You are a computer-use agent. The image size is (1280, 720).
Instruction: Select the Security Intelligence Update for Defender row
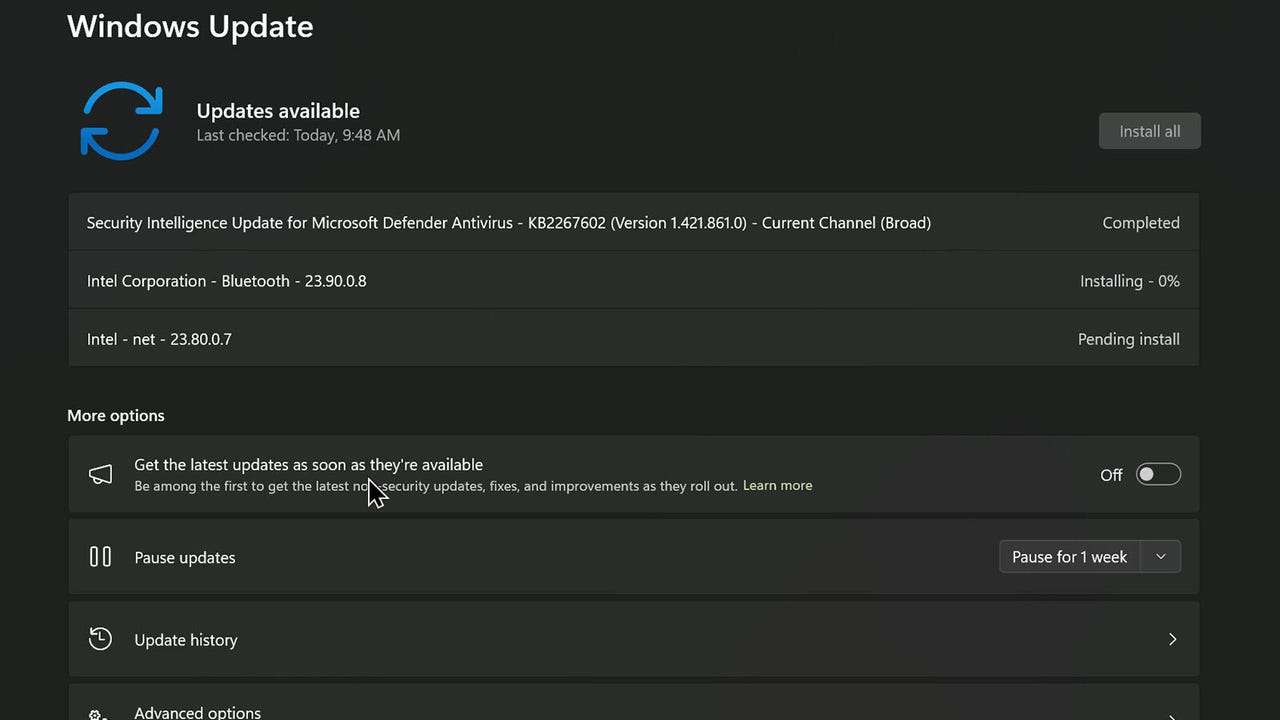click(x=633, y=222)
